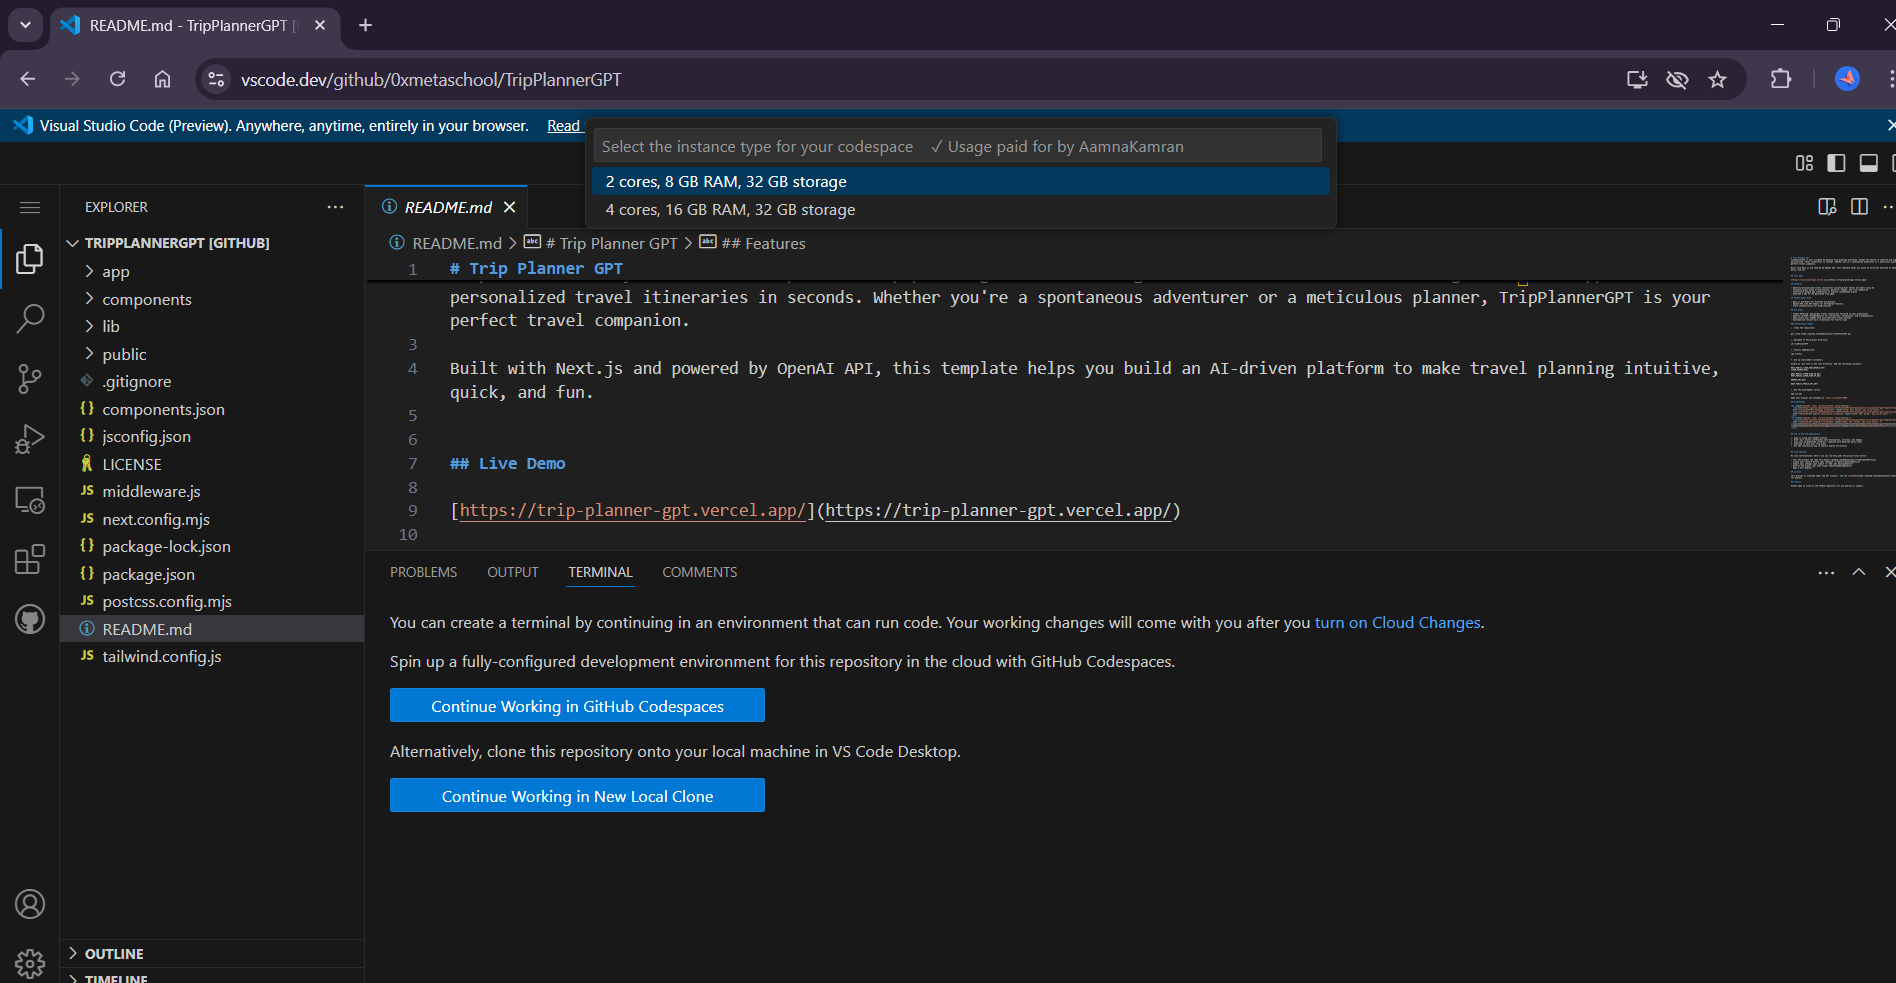The image size is (1896, 983).
Task: Open the Remote Explorer view
Action: tap(30, 499)
